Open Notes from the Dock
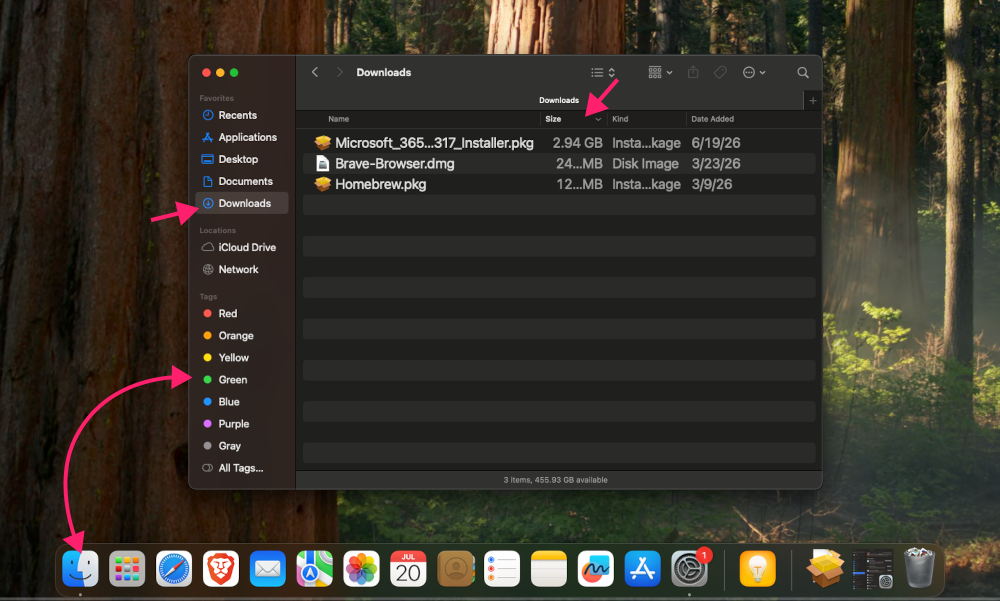The width and height of the screenshot is (1000, 601). (548, 568)
